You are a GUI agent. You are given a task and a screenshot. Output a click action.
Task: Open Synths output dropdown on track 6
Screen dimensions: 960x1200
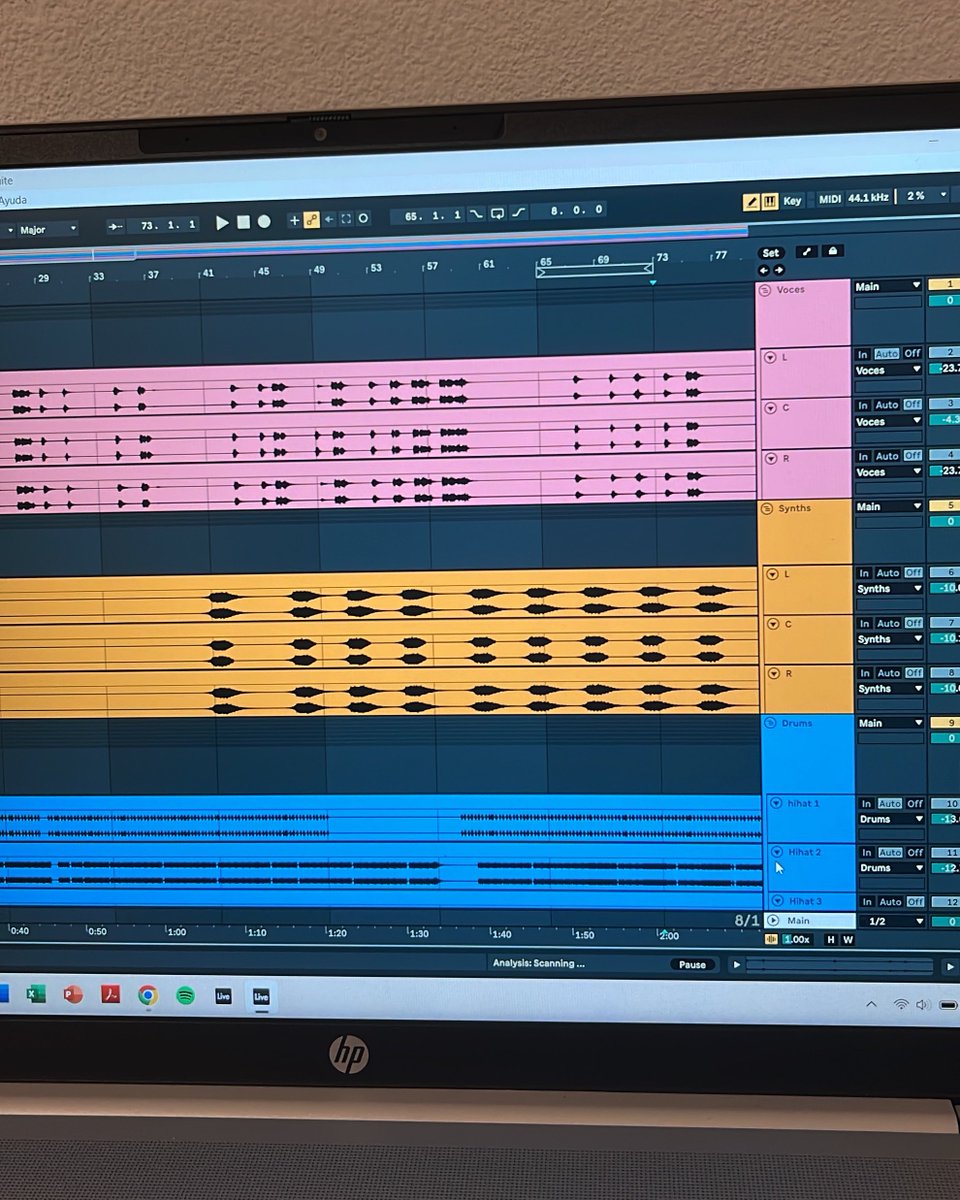pyautogui.click(x=890, y=589)
